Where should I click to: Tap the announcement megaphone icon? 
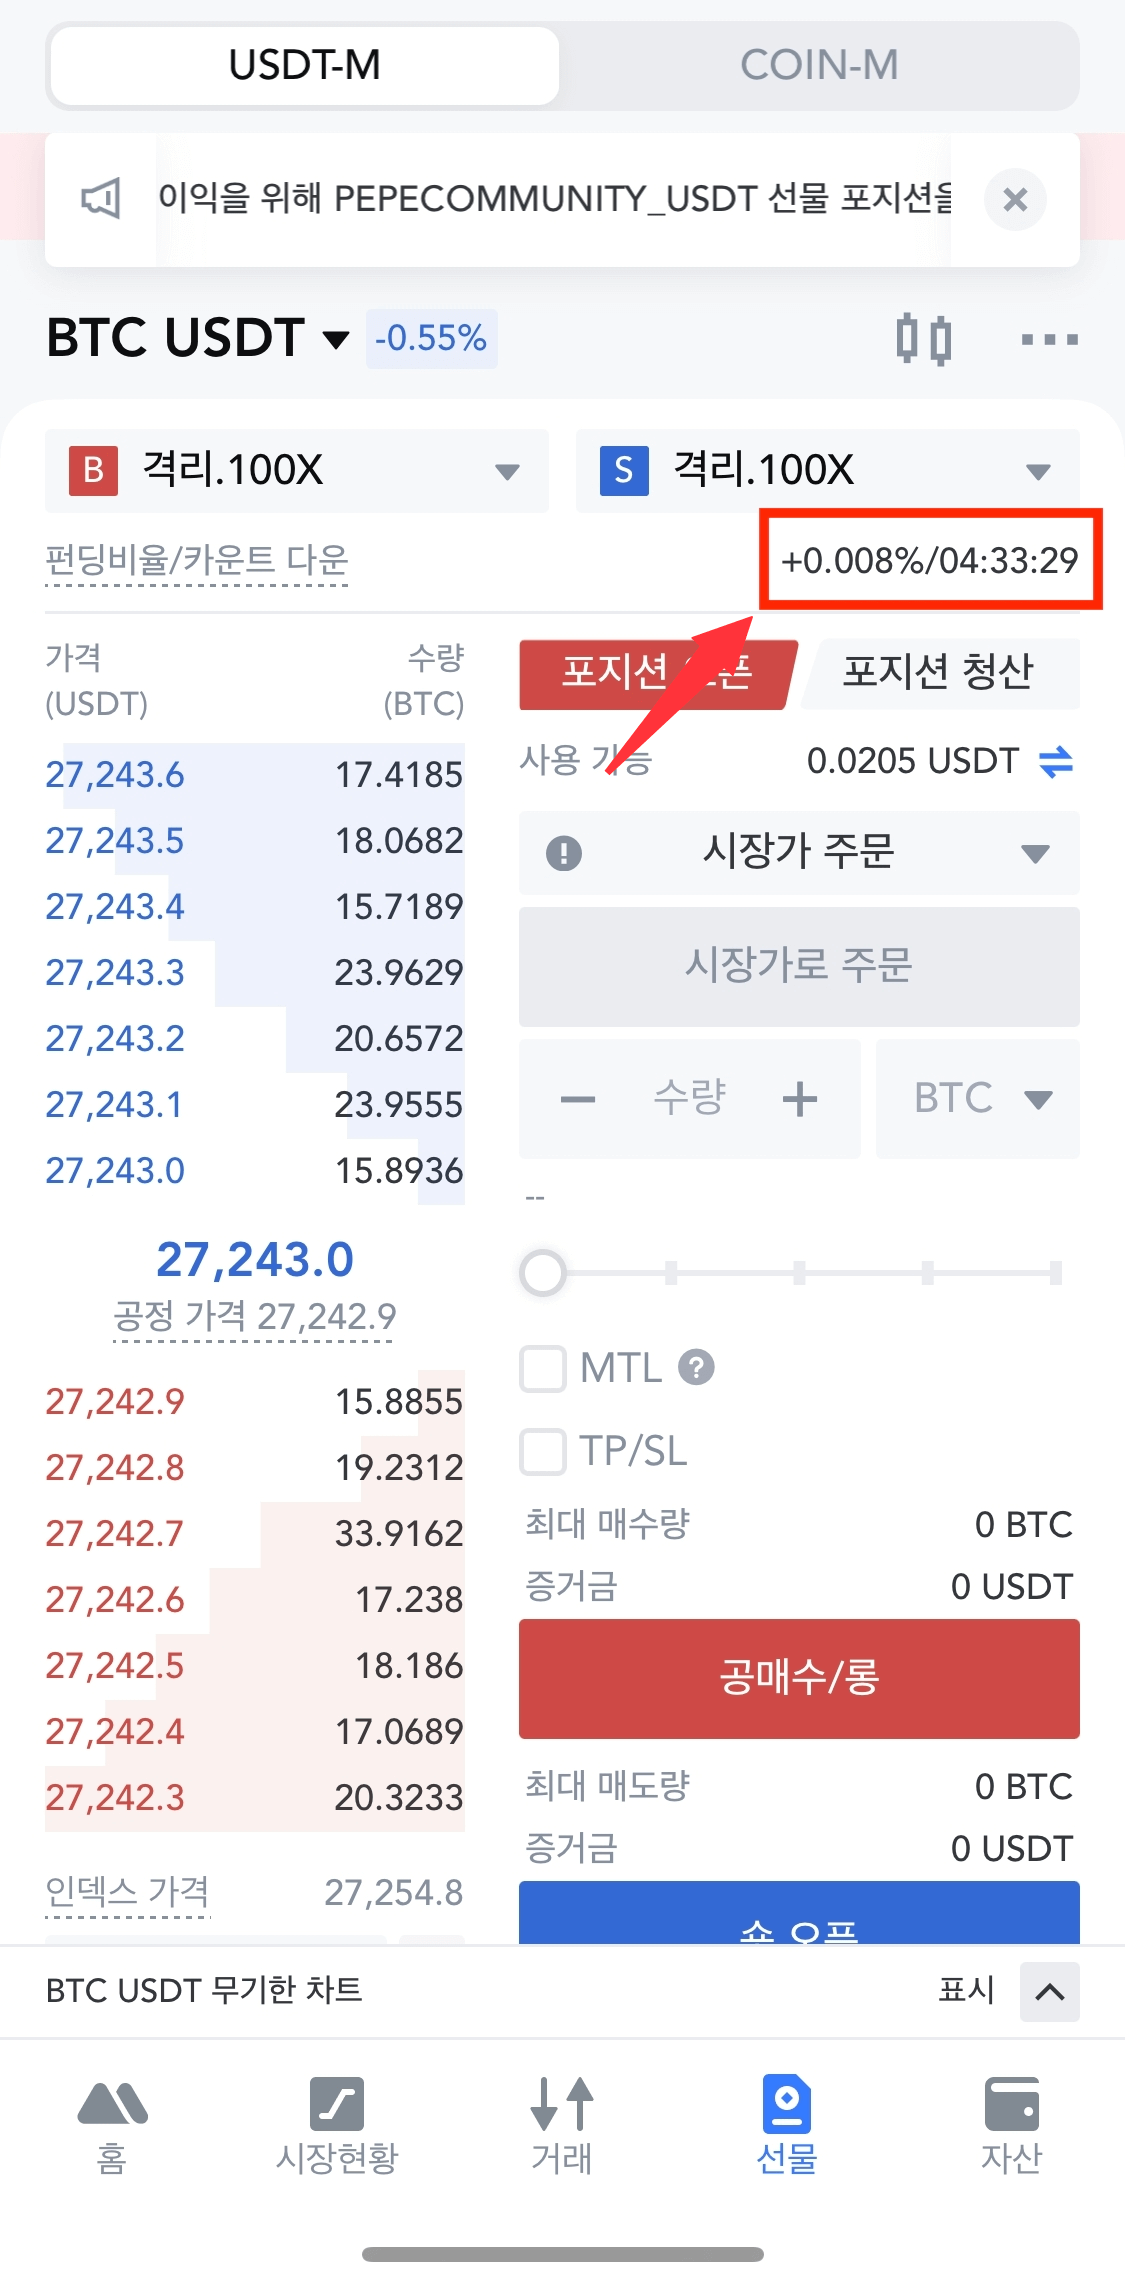[x=101, y=199]
